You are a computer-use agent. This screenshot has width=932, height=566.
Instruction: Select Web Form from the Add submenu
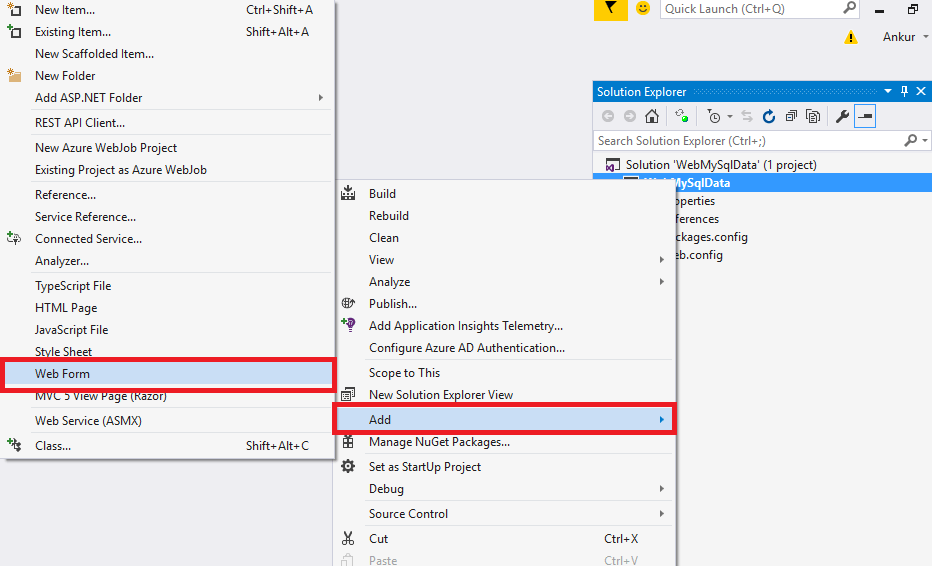pos(168,374)
